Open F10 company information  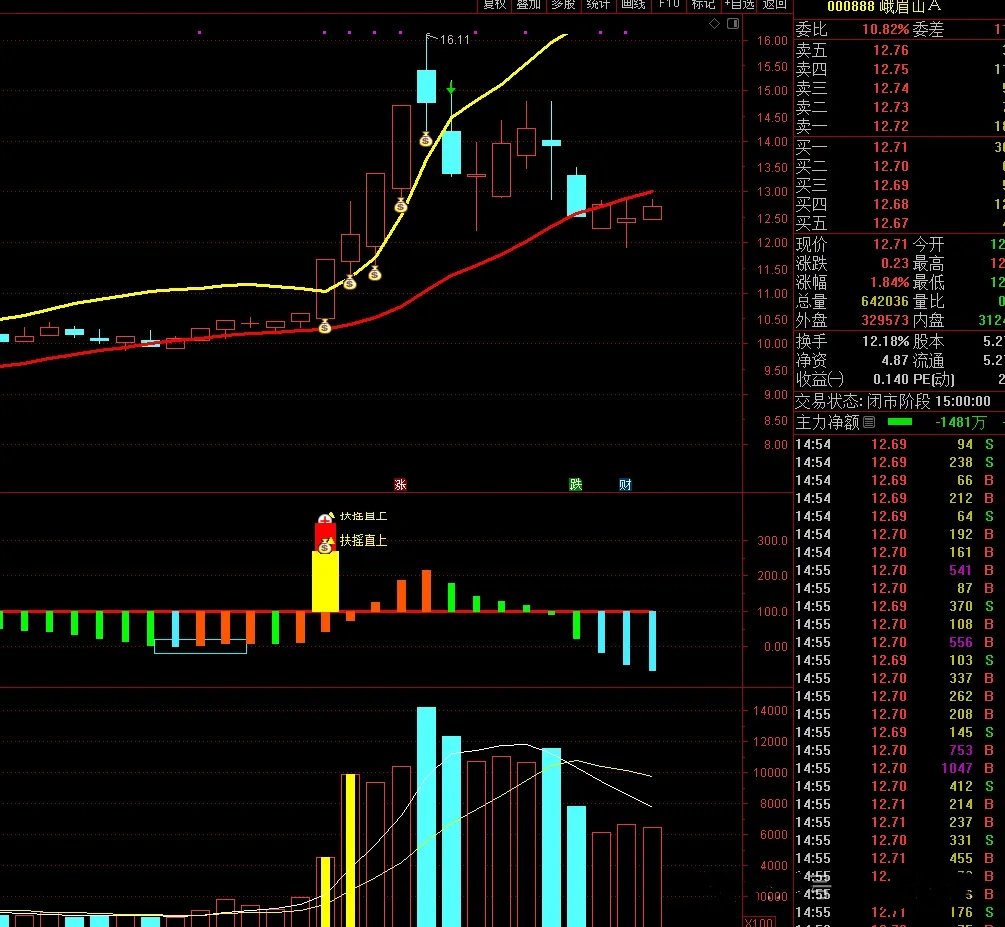pos(668,5)
